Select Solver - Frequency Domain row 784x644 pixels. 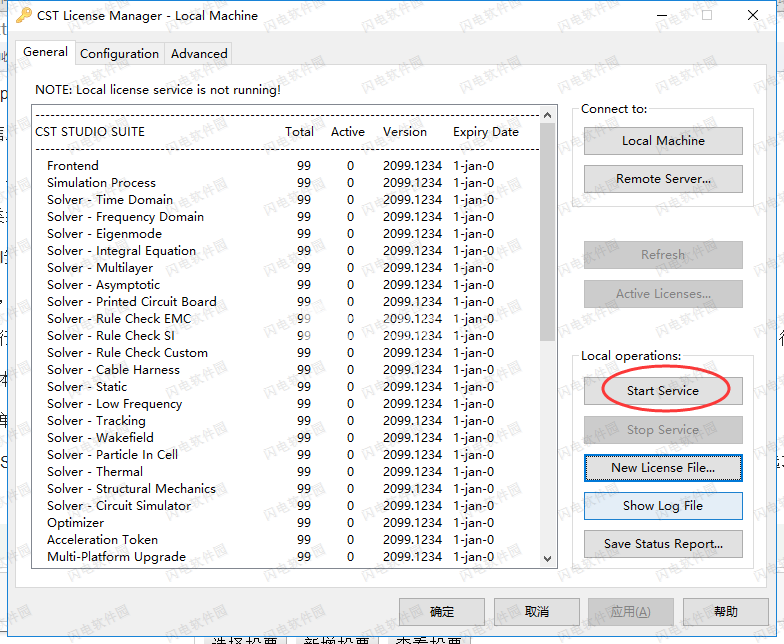point(270,217)
